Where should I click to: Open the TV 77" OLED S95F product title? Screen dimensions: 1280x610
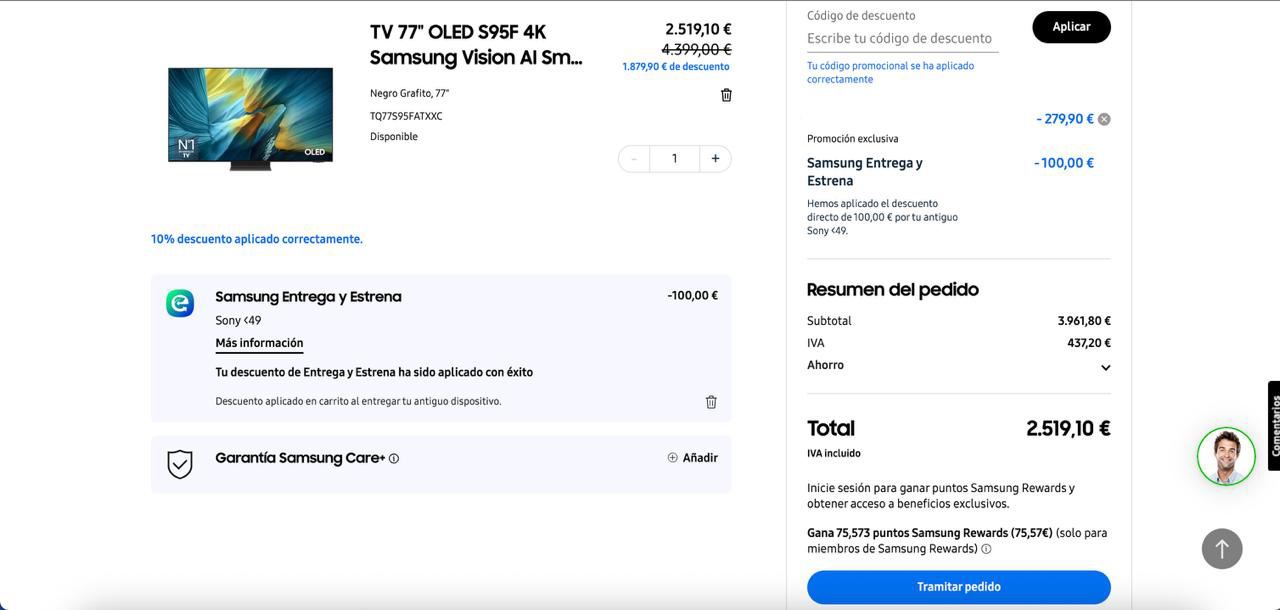(476, 45)
